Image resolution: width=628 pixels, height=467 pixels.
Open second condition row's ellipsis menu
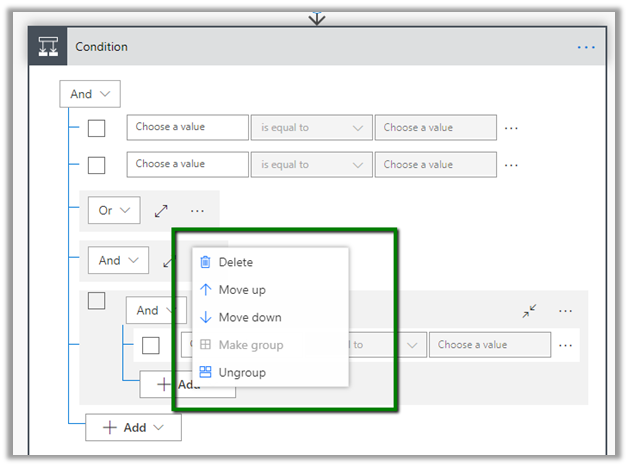pos(512,165)
